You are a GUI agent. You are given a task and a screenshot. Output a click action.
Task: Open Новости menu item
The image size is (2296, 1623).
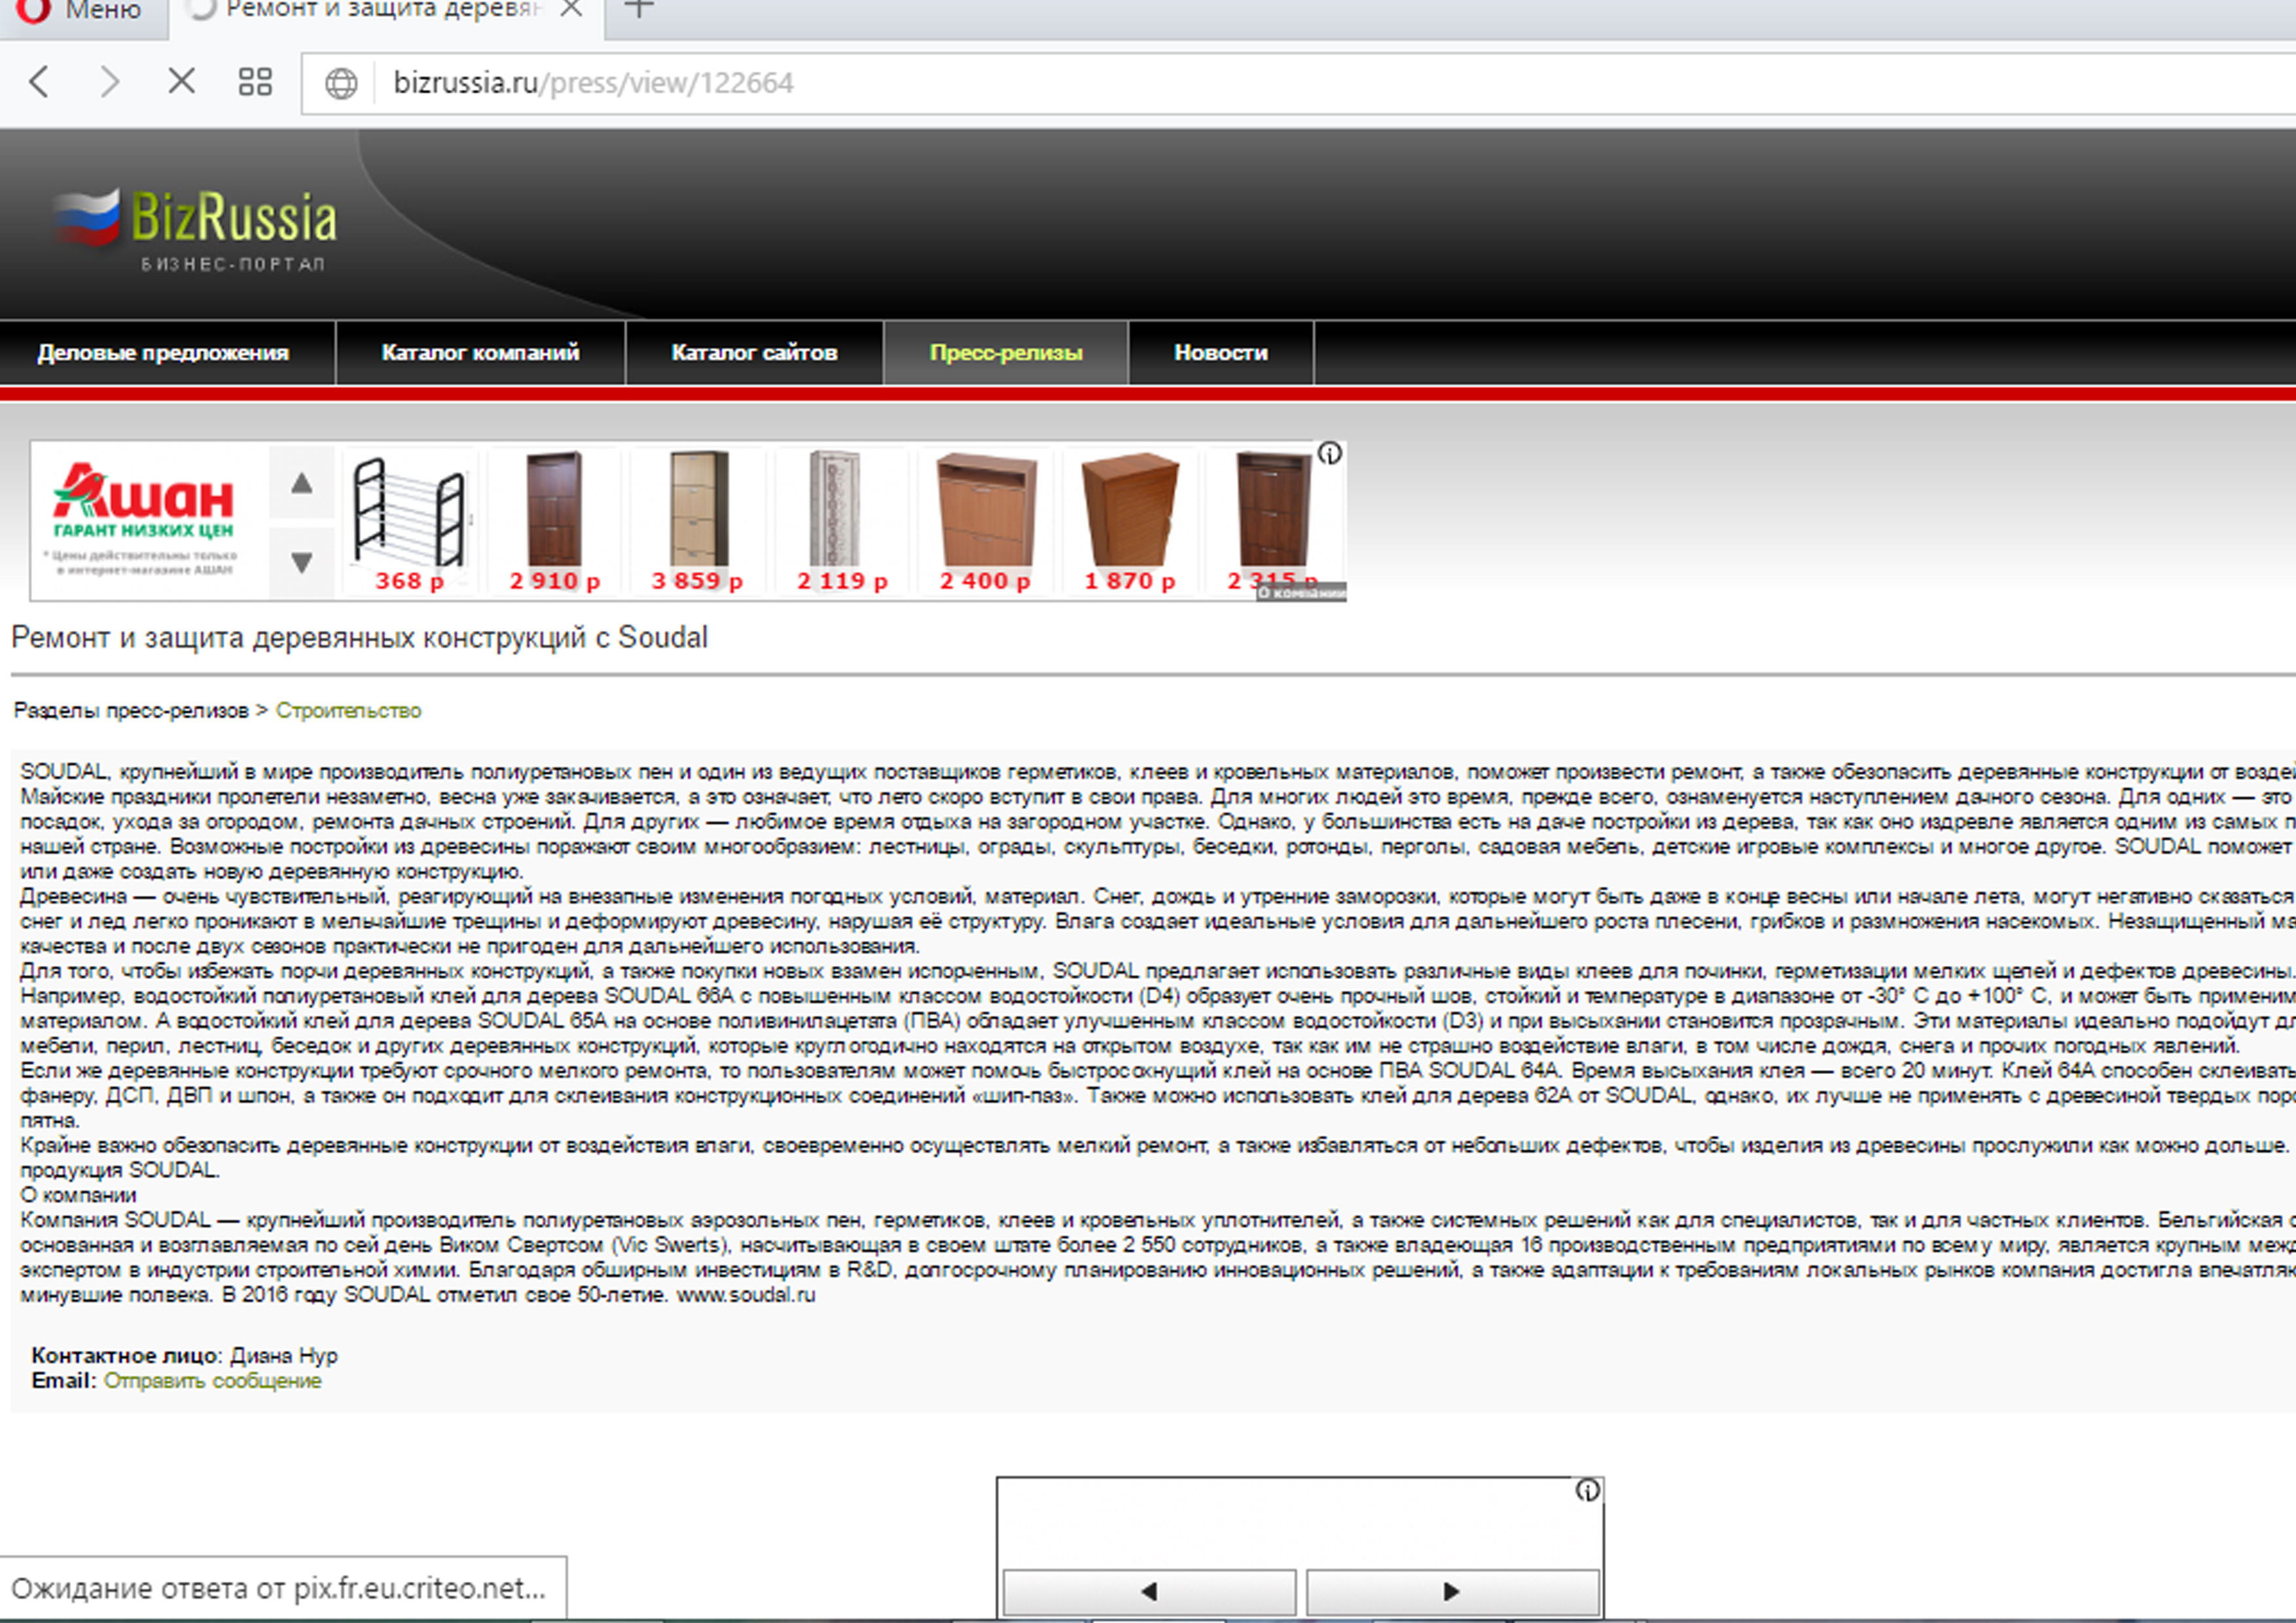(x=1221, y=353)
